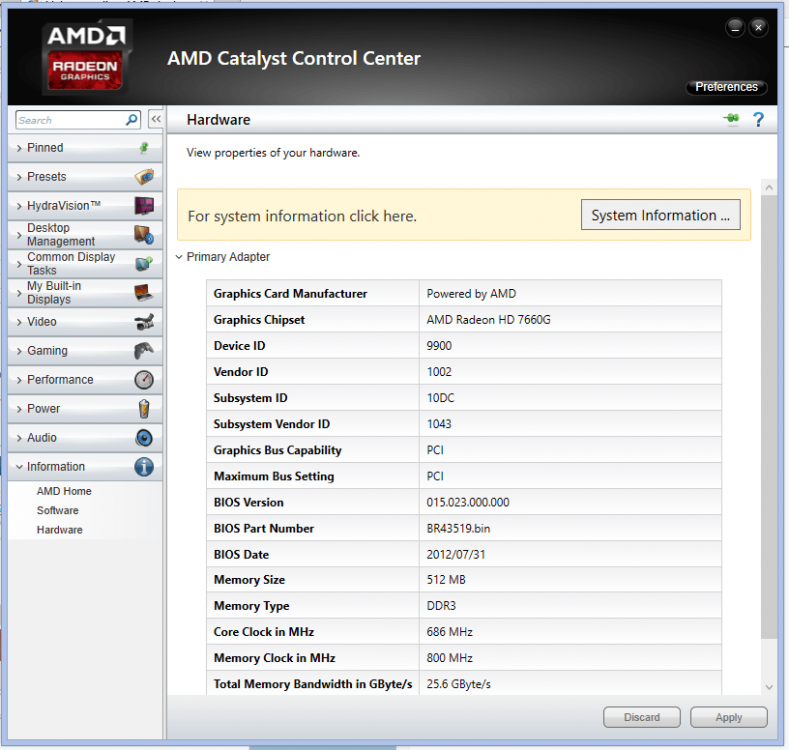Click the Audio speaker icon
The image size is (789, 750).
pyautogui.click(x=144, y=437)
